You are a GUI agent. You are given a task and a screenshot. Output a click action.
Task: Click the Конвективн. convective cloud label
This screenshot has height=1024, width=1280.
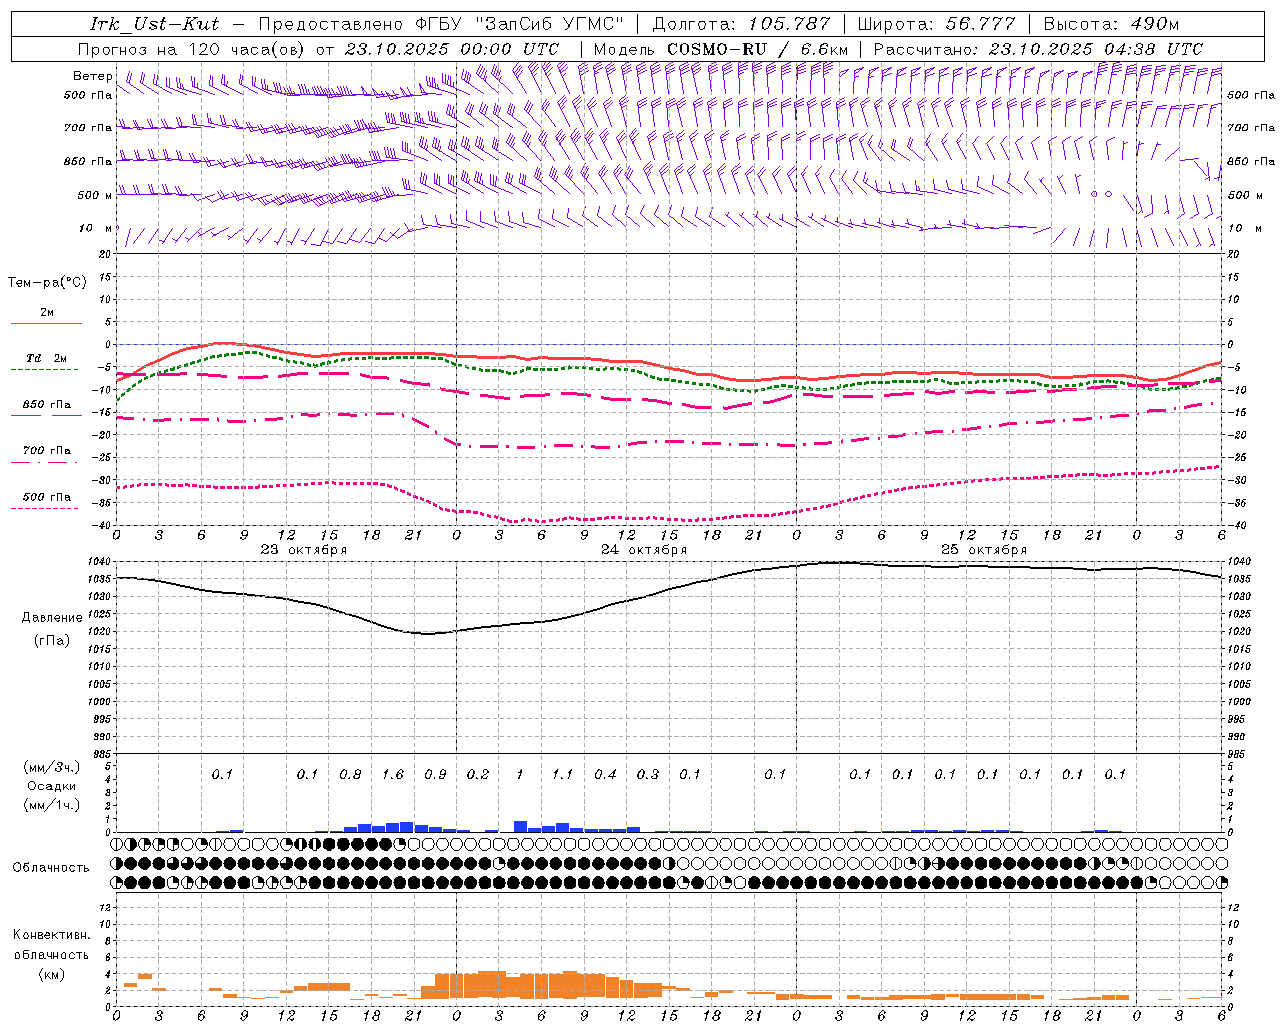(x=51, y=935)
